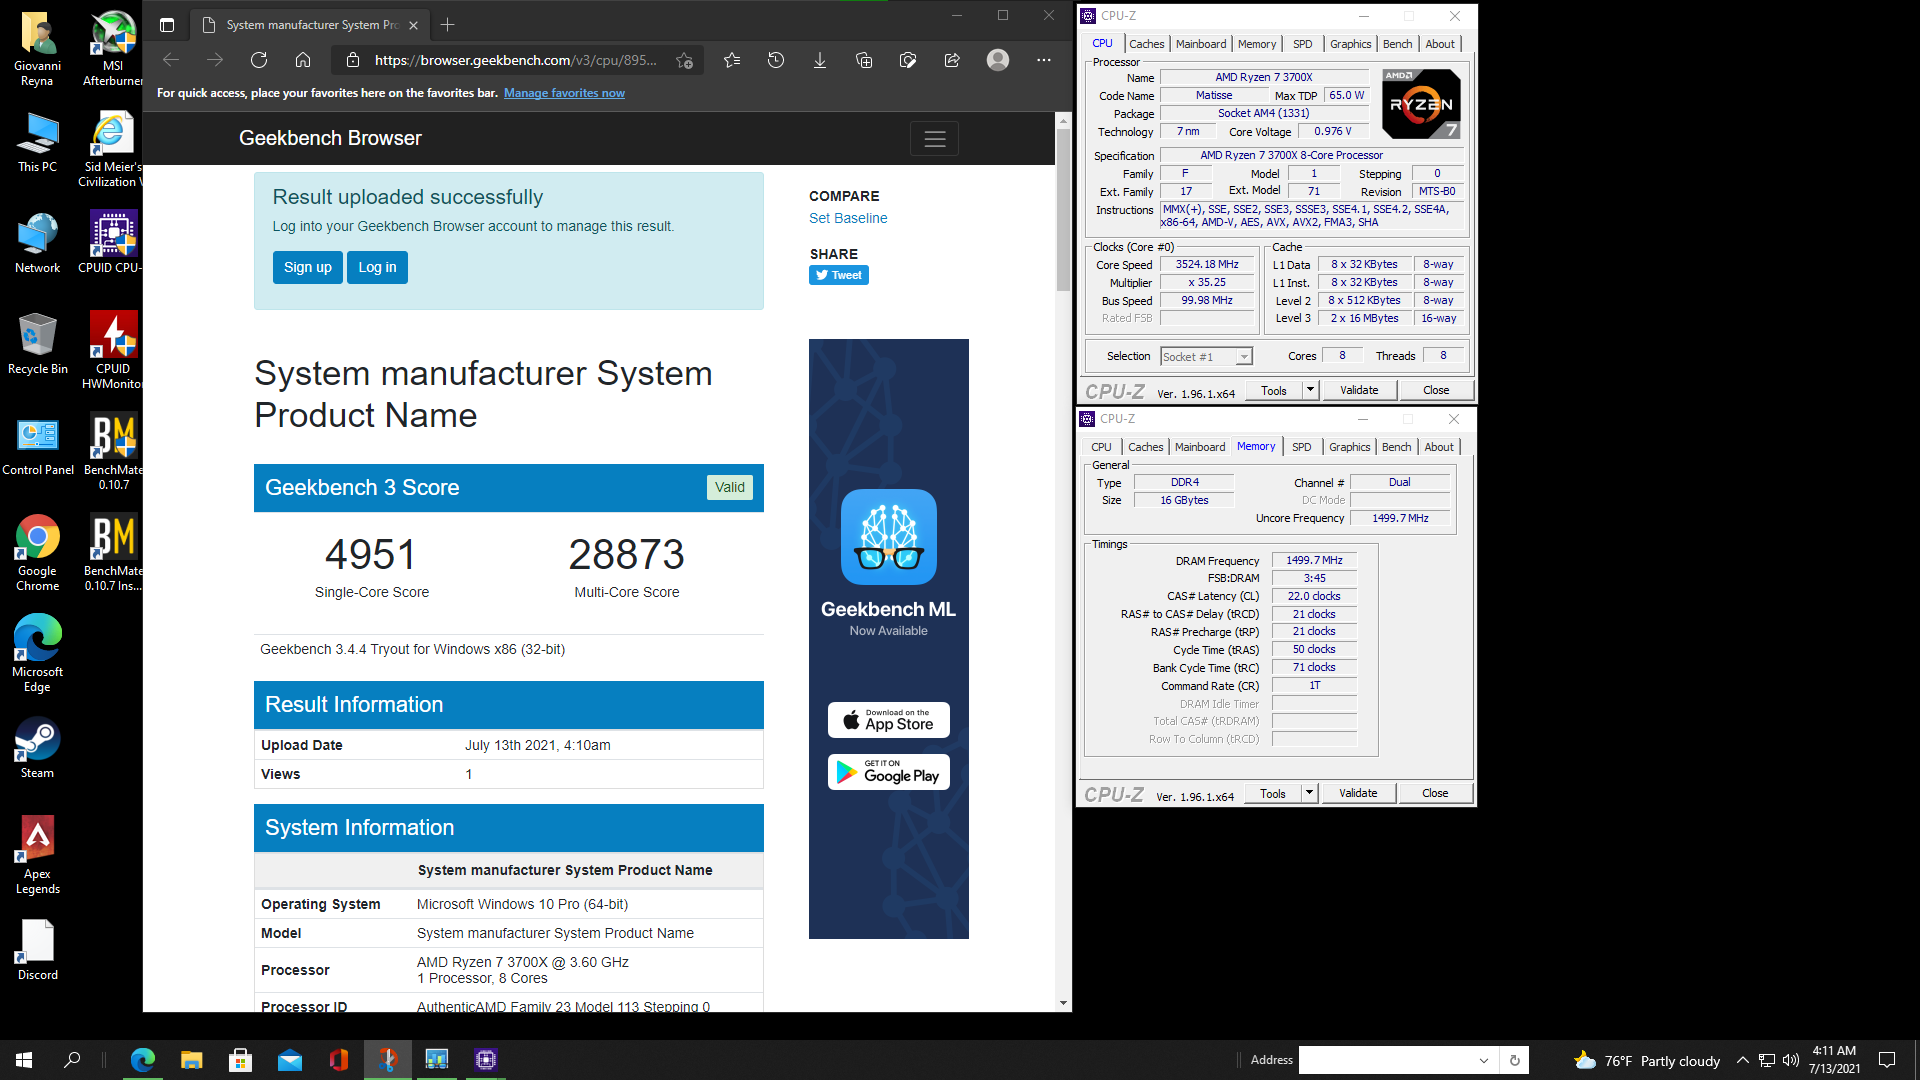Screen dimensions: 1920x1080
Task: Select SPD tab in top CPU-Z
Action: point(1302,44)
